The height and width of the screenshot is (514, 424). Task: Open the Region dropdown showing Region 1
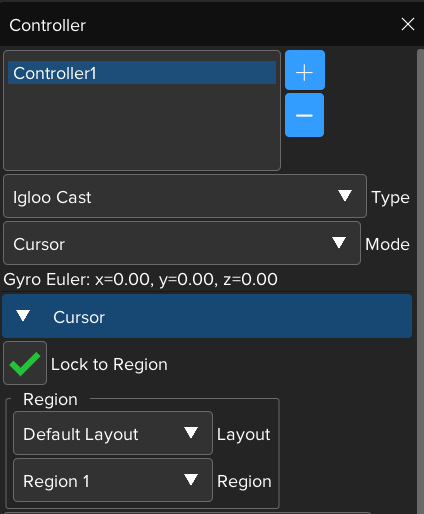pyautogui.click(x=113, y=480)
